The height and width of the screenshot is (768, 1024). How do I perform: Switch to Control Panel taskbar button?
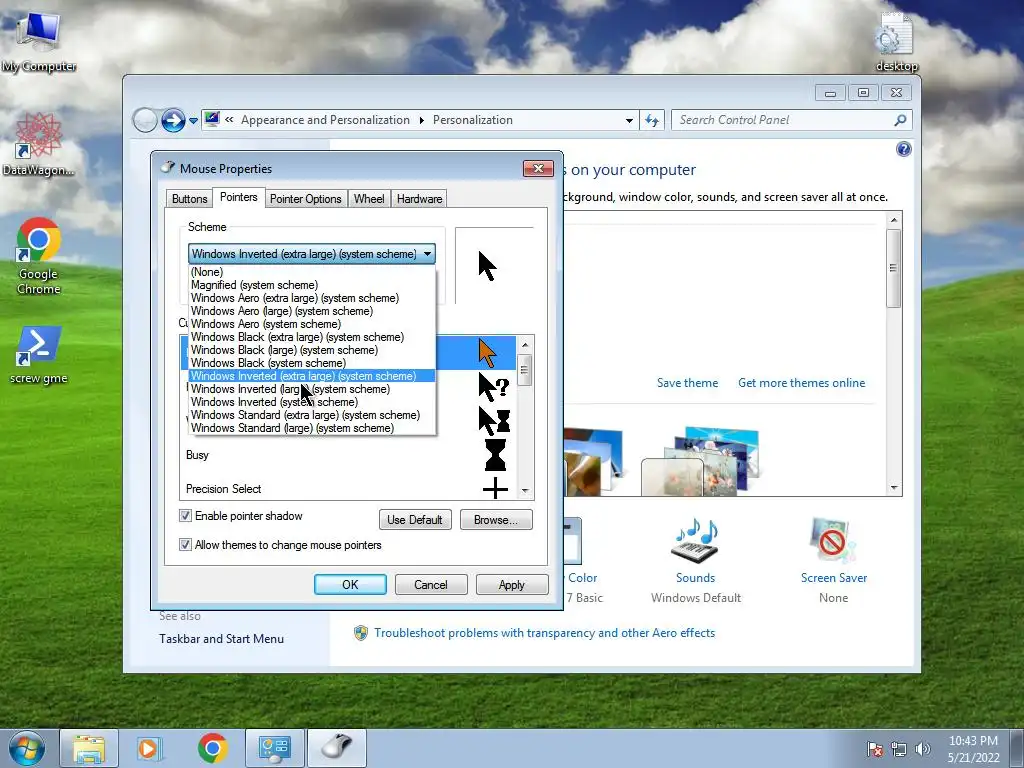pyautogui.click(x=275, y=748)
